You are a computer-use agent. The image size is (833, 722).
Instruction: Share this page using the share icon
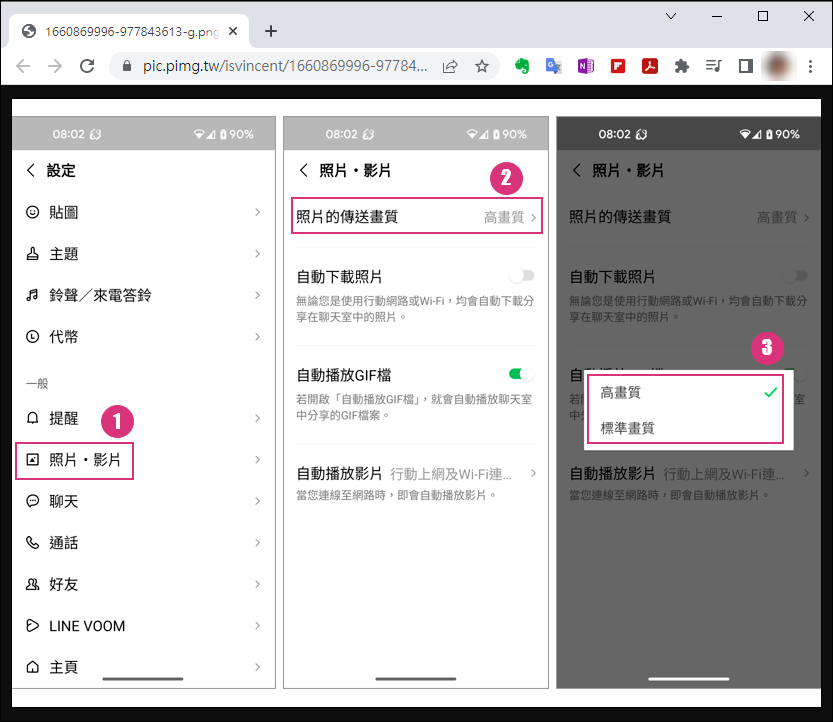(x=450, y=66)
